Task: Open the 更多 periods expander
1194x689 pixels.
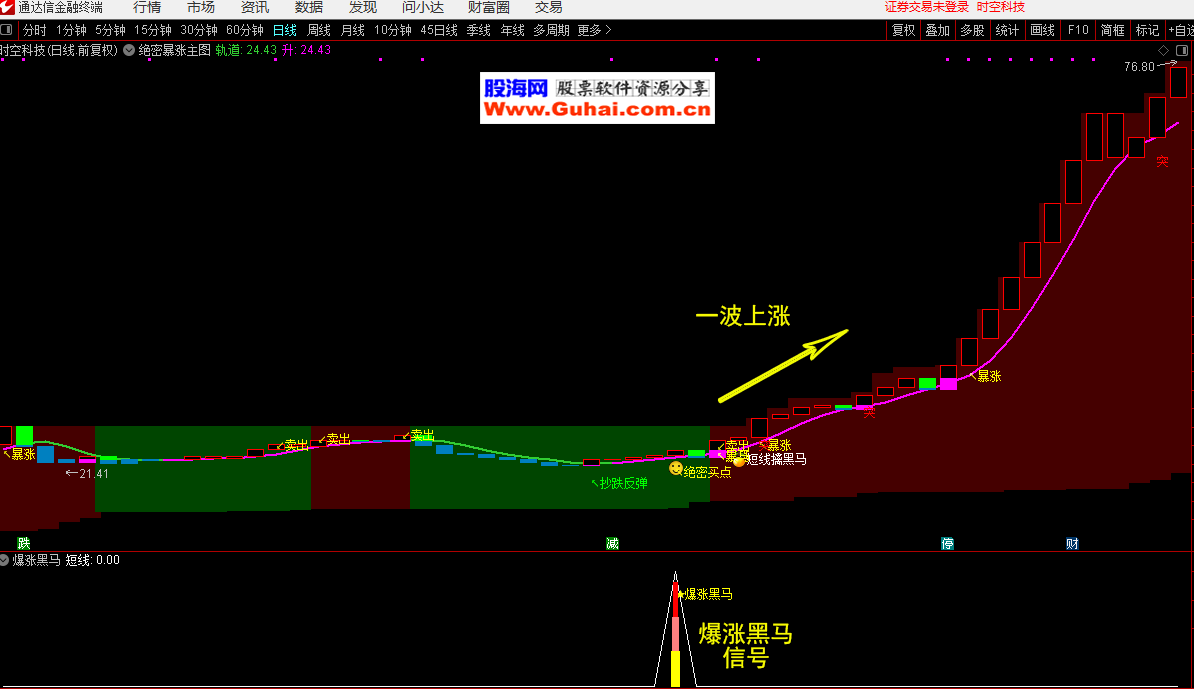Action: click(594, 30)
